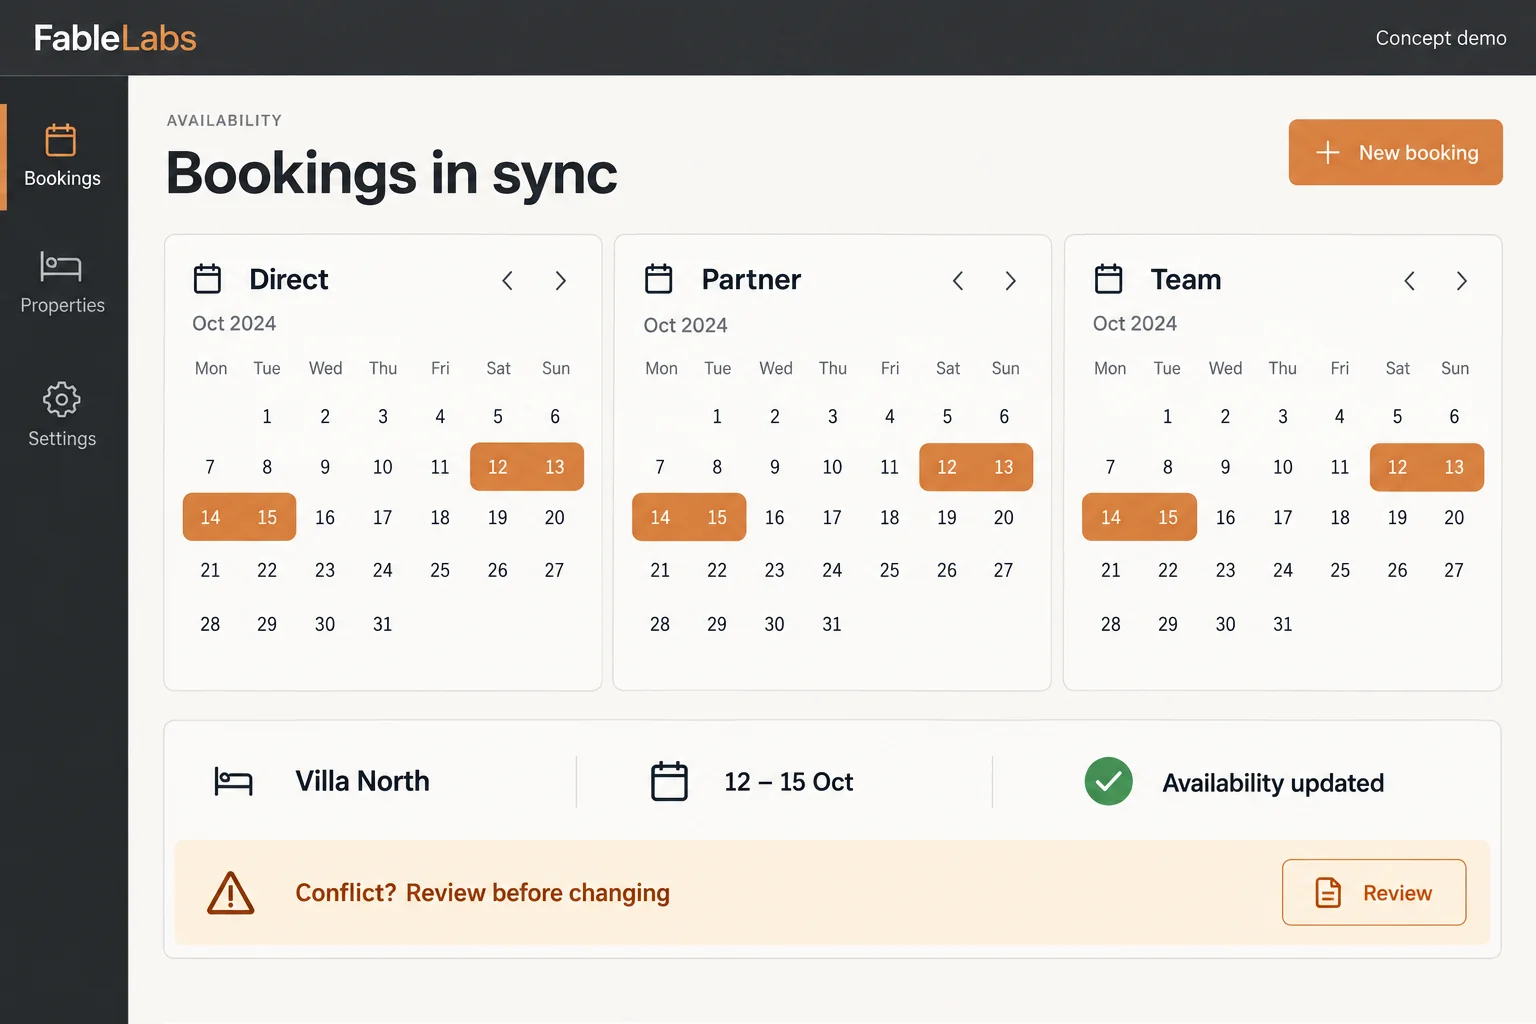This screenshot has width=1536, height=1024.
Task: Open the Bookings sidebar section
Action: [x=62, y=157]
